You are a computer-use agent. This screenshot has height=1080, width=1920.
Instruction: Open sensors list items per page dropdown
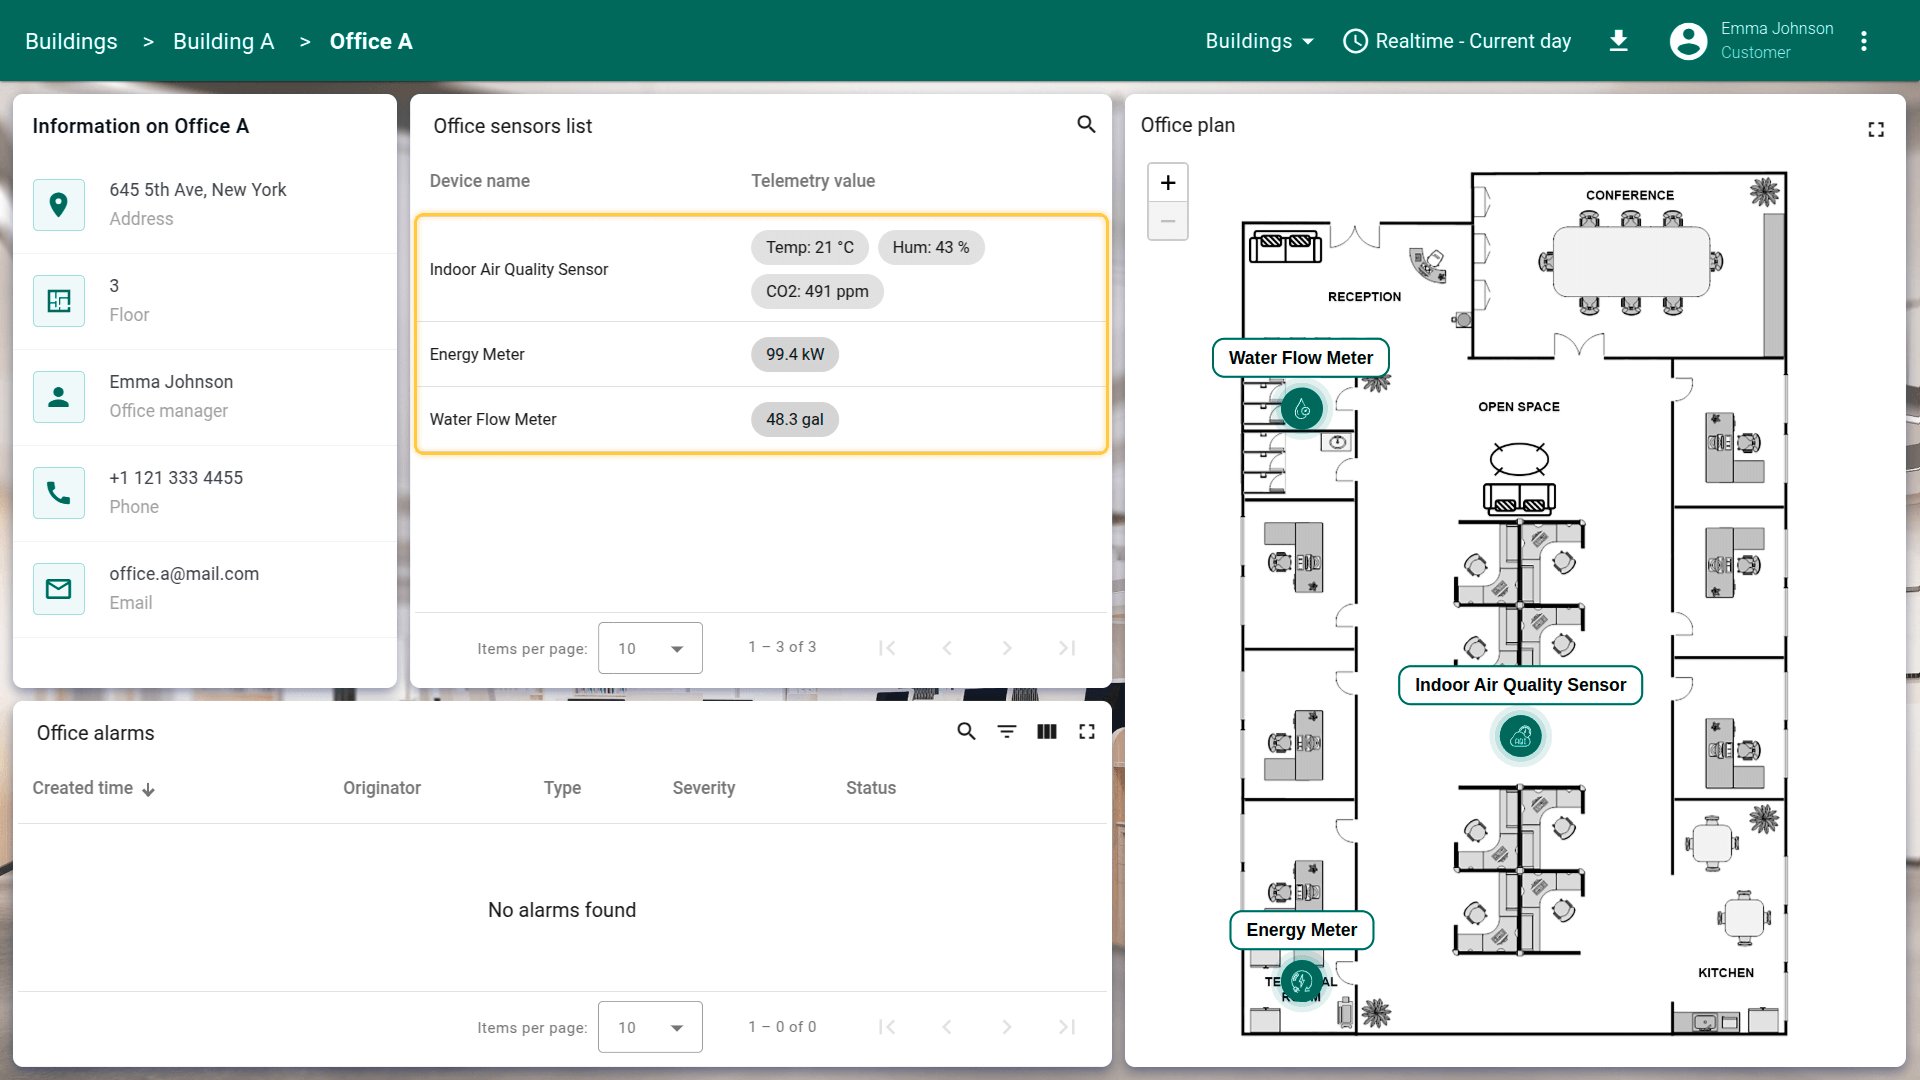point(650,648)
